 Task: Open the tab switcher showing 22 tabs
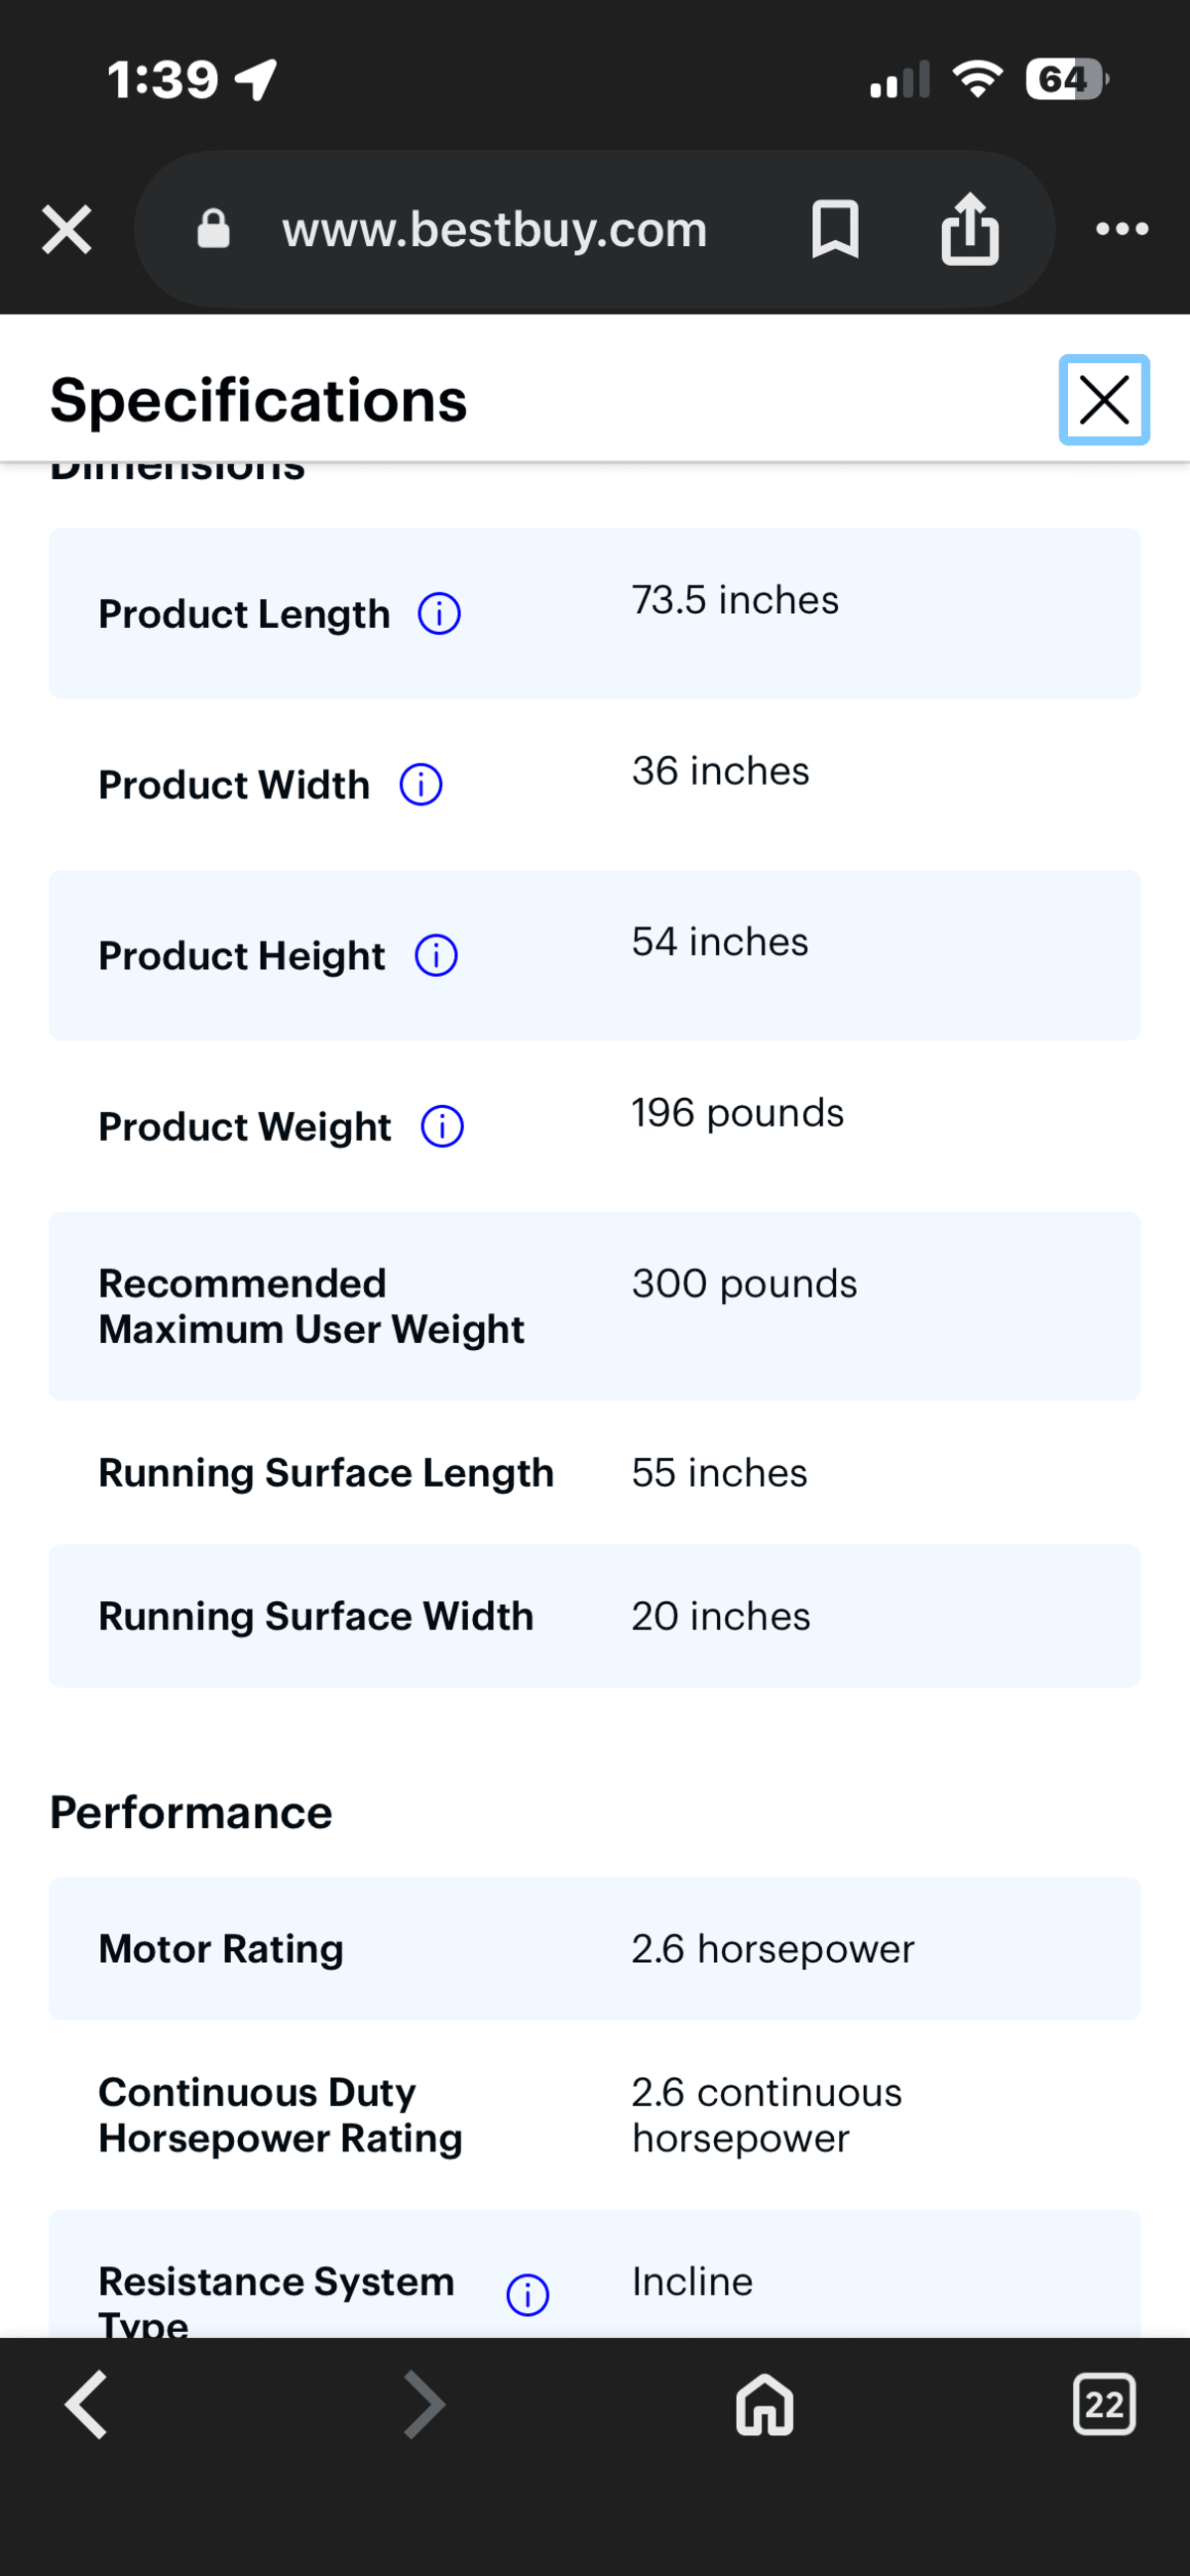(1104, 2405)
